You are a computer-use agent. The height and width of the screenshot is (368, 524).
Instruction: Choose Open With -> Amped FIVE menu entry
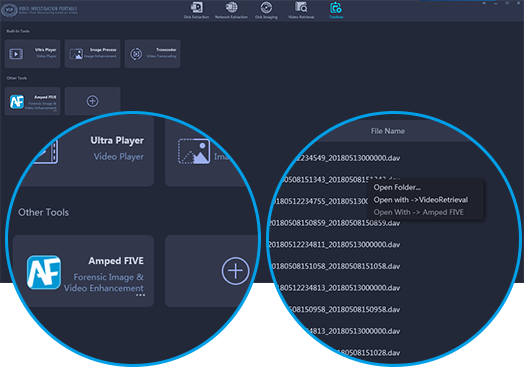click(418, 212)
